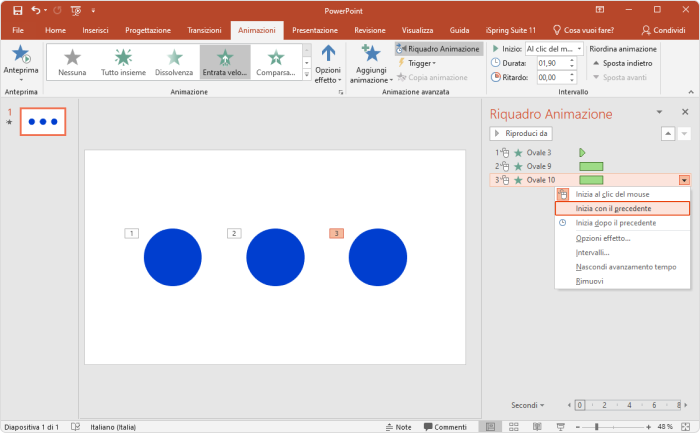Click the Save icon in the title bar
This screenshot has width=700, height=433.
point(17,10)
